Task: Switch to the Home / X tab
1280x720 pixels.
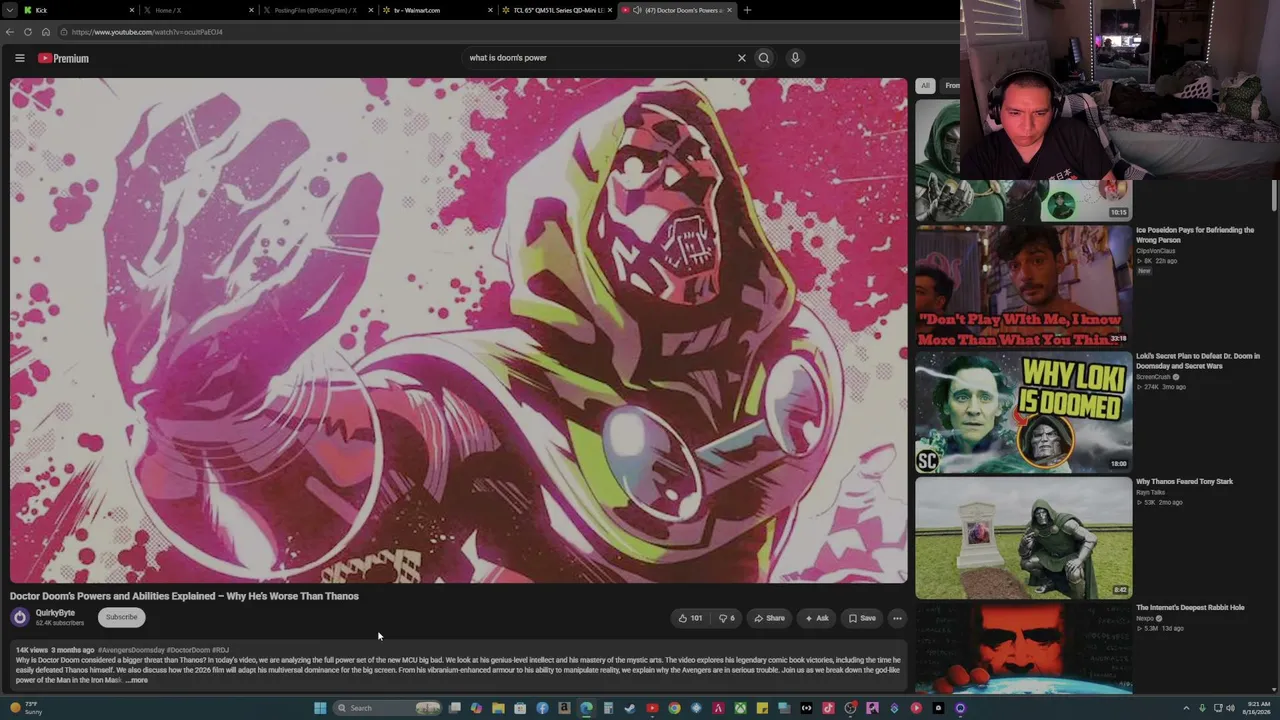Action: coord(197,10)
